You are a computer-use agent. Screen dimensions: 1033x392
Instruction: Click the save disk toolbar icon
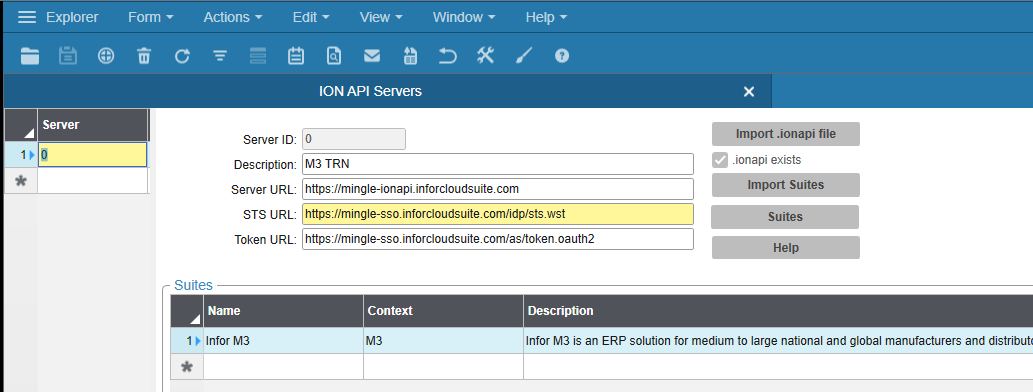click(x=68, y=56)
